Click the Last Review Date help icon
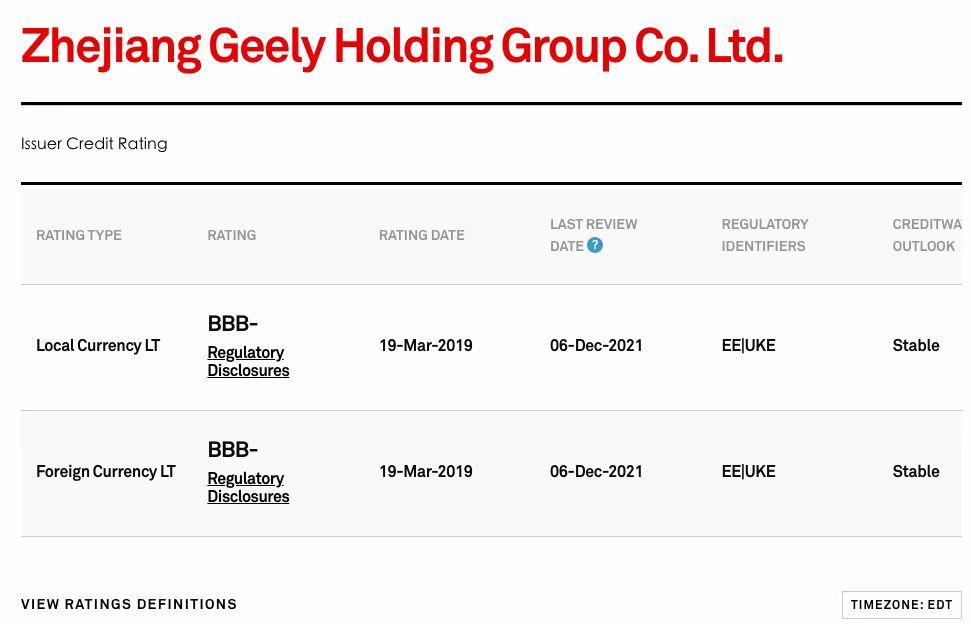 (594, 245)
